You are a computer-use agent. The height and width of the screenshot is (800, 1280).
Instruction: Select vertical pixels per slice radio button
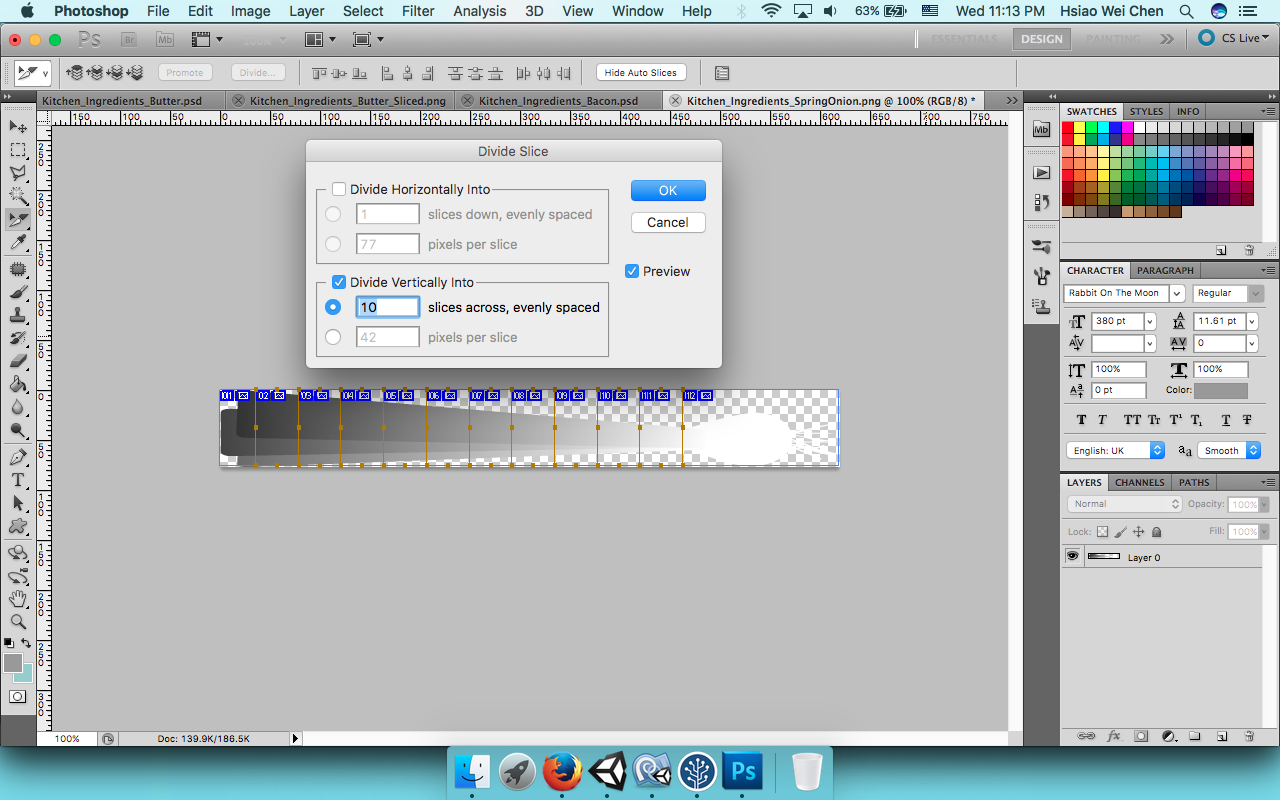point(333,337)
